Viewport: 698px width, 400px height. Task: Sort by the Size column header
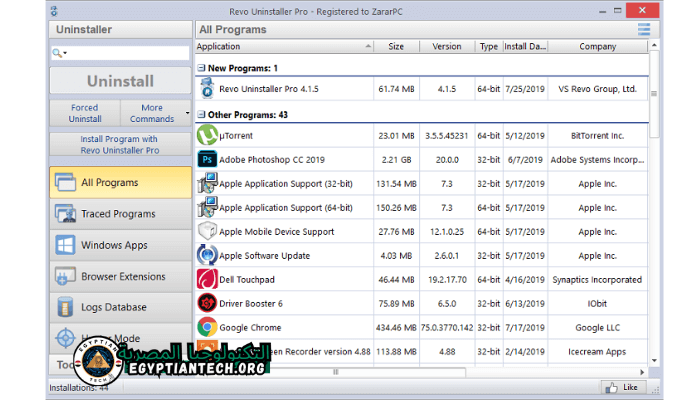point(396,46)
